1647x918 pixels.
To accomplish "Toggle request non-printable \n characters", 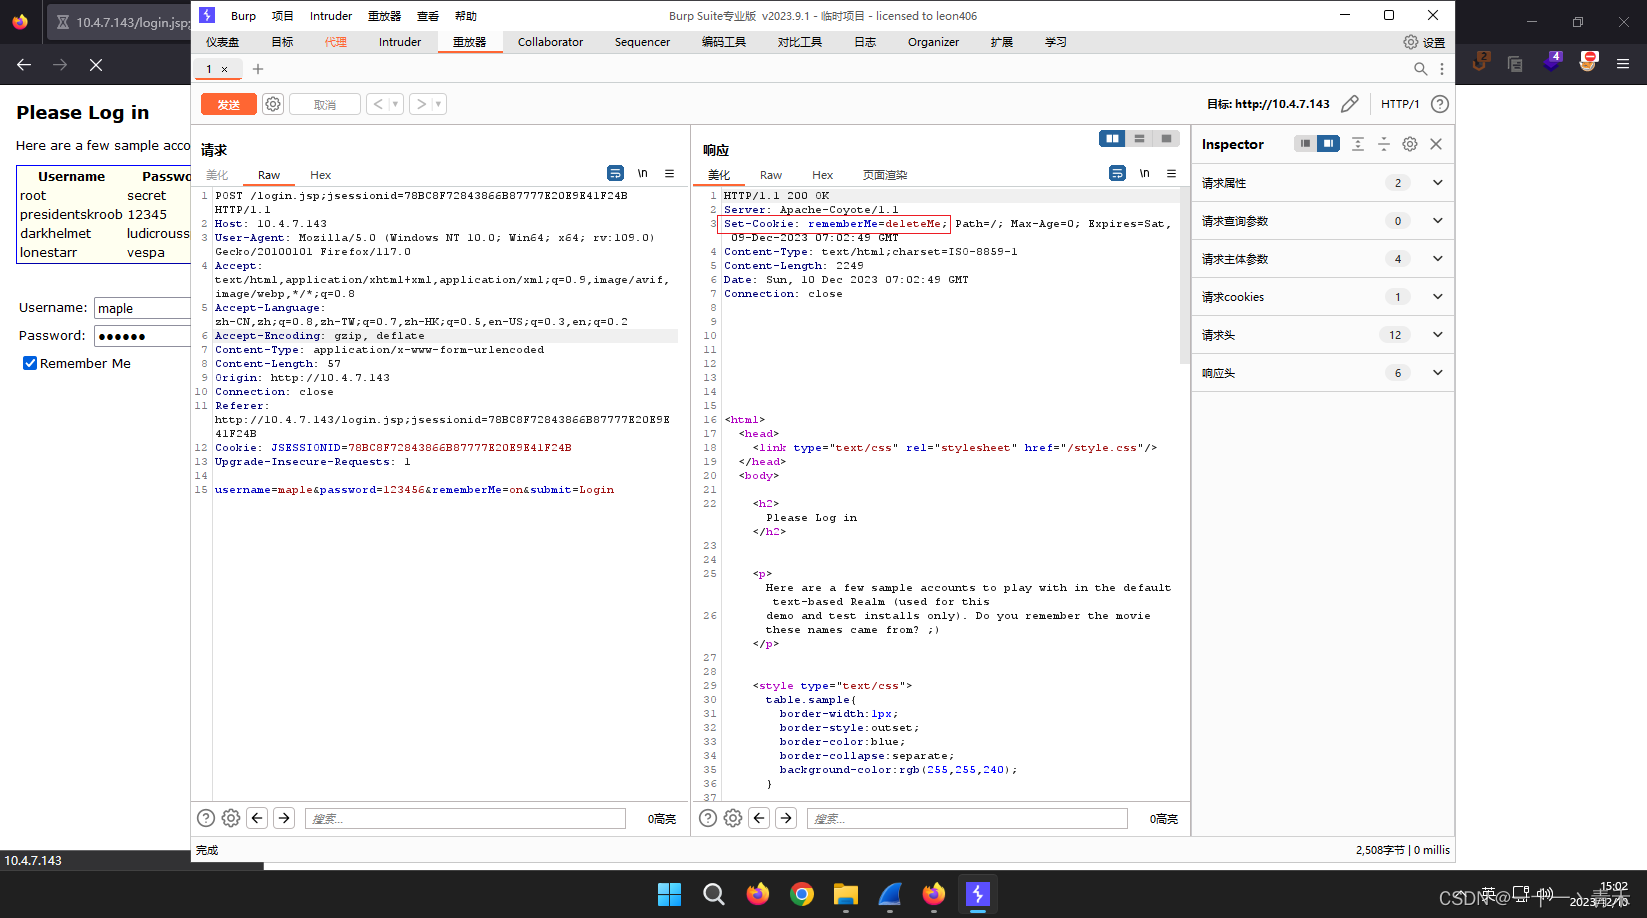I will (642, 173).
